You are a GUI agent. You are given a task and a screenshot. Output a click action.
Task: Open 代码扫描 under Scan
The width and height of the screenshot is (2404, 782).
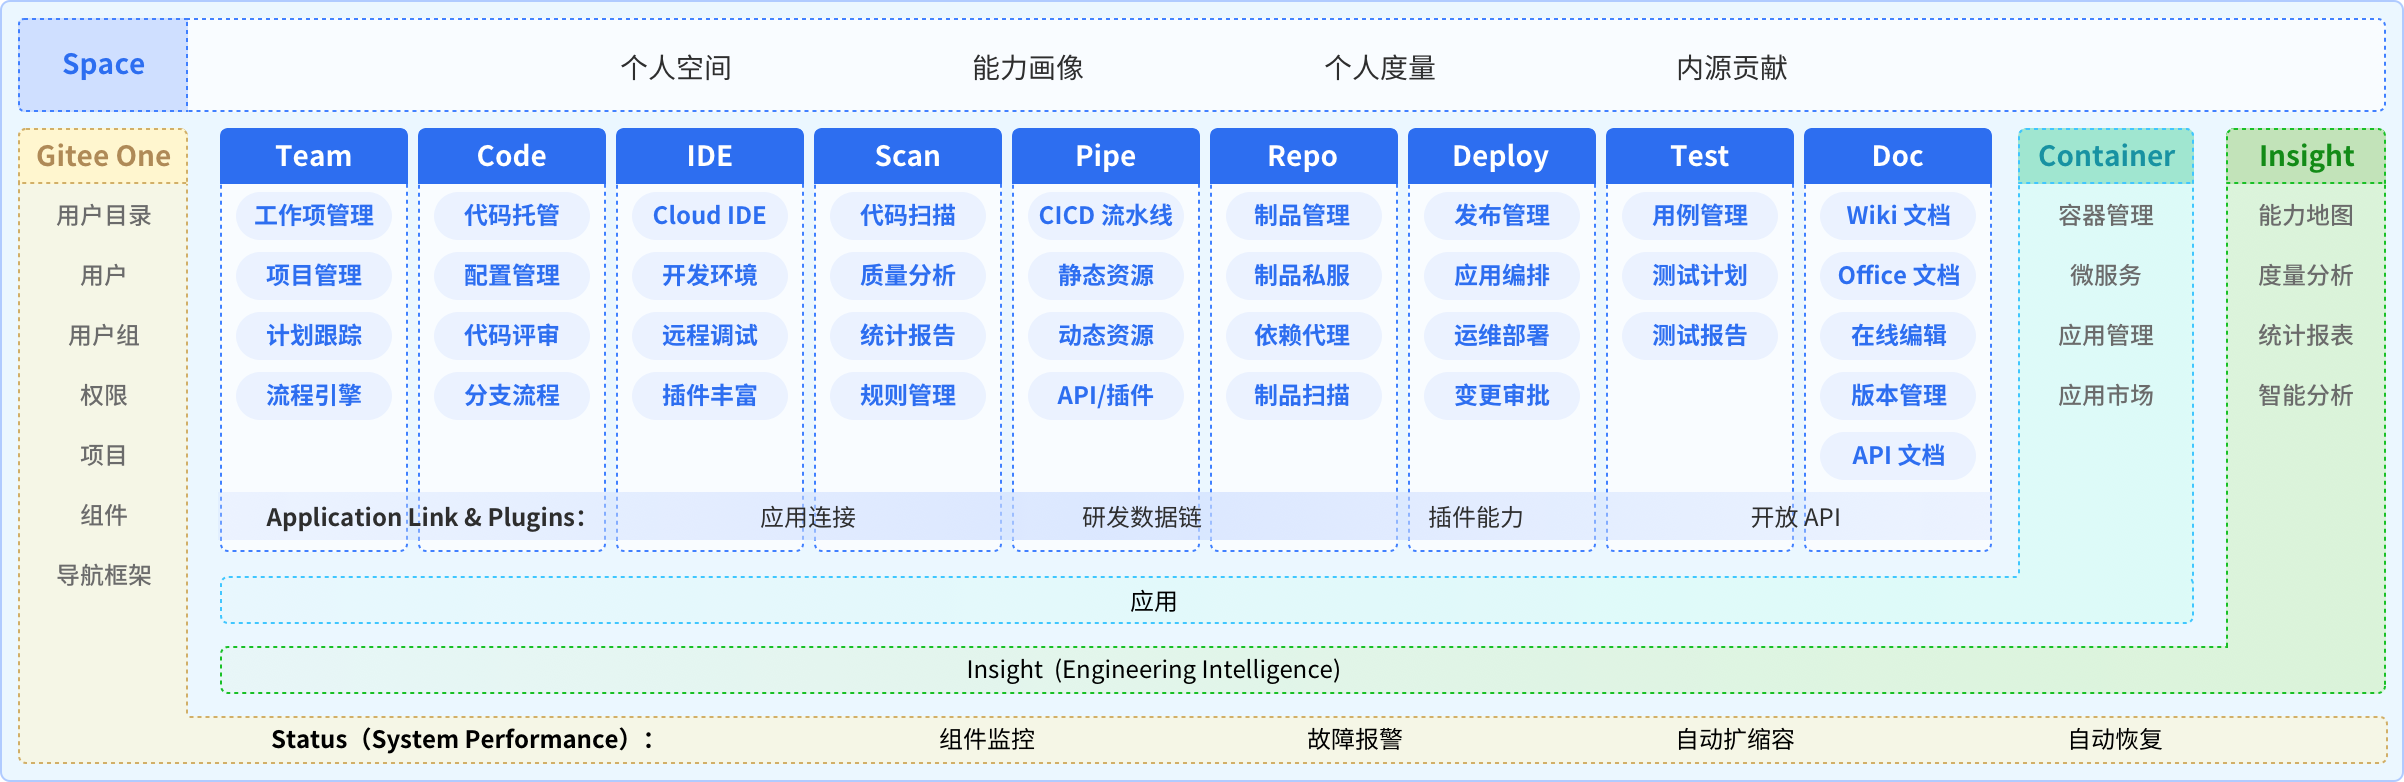pyautogui.click(x=908, y=216)
